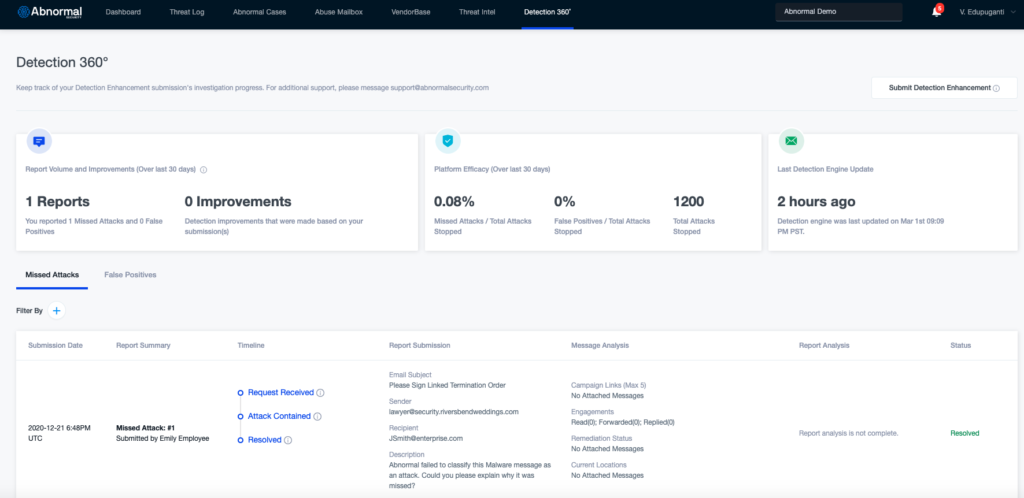Click Submitted by Emily Employee text
This screenshot has height=498, width=1024.
click(x=163, y=439)
